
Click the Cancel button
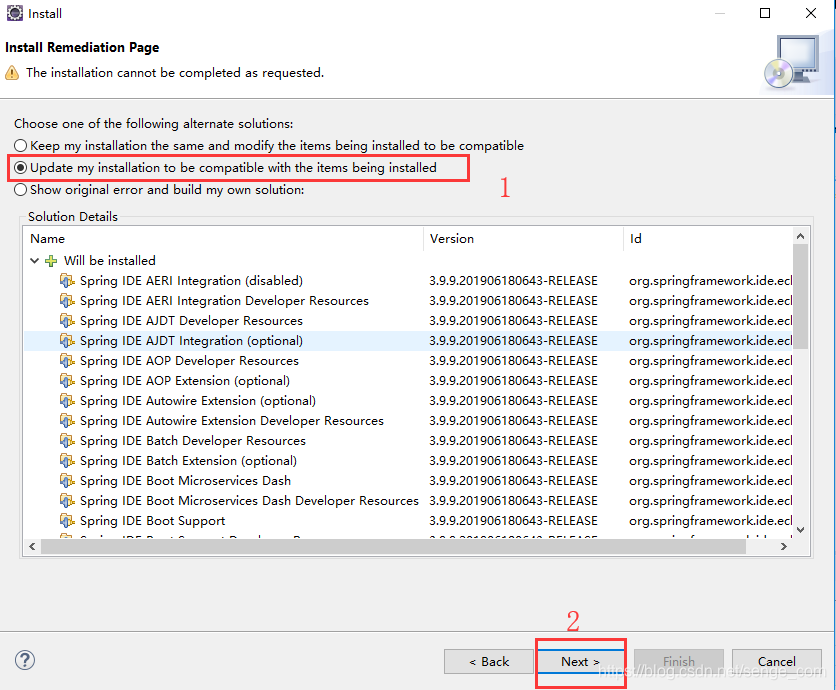776,662
